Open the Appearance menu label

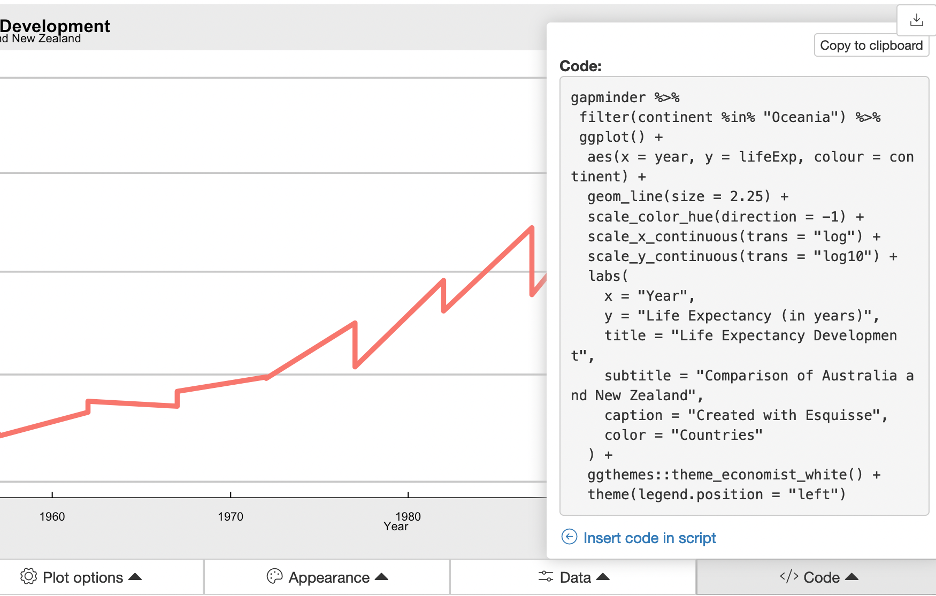[329, 577]
